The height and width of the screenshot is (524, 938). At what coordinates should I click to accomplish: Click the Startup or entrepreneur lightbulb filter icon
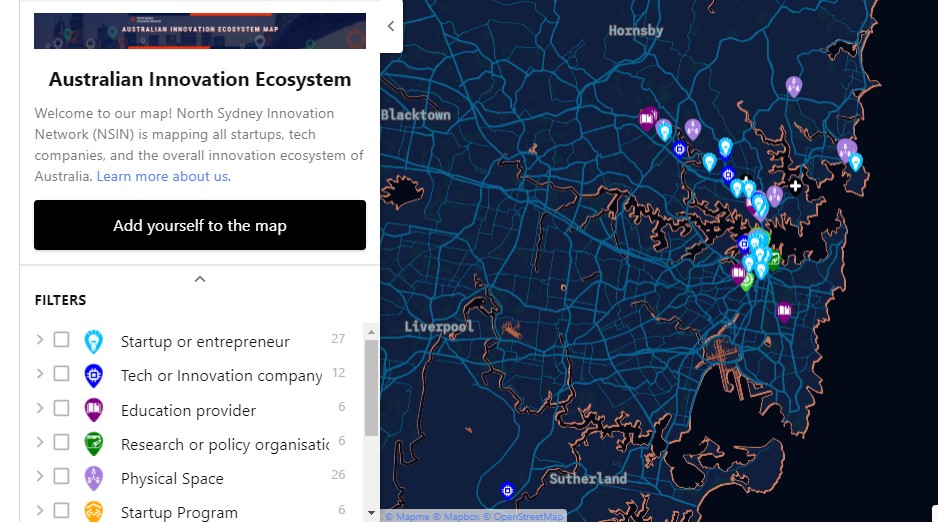click(x=93, y=342)
